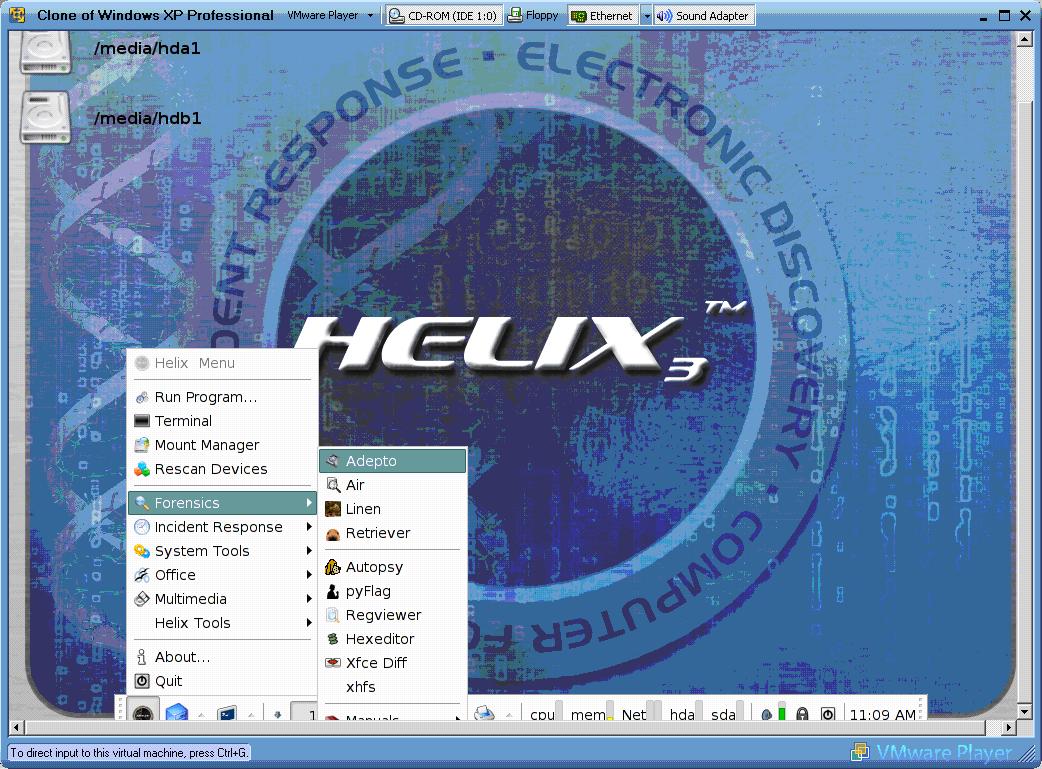
Task: Click the horizontal scrollbar right arrow
Action: 1009,727
